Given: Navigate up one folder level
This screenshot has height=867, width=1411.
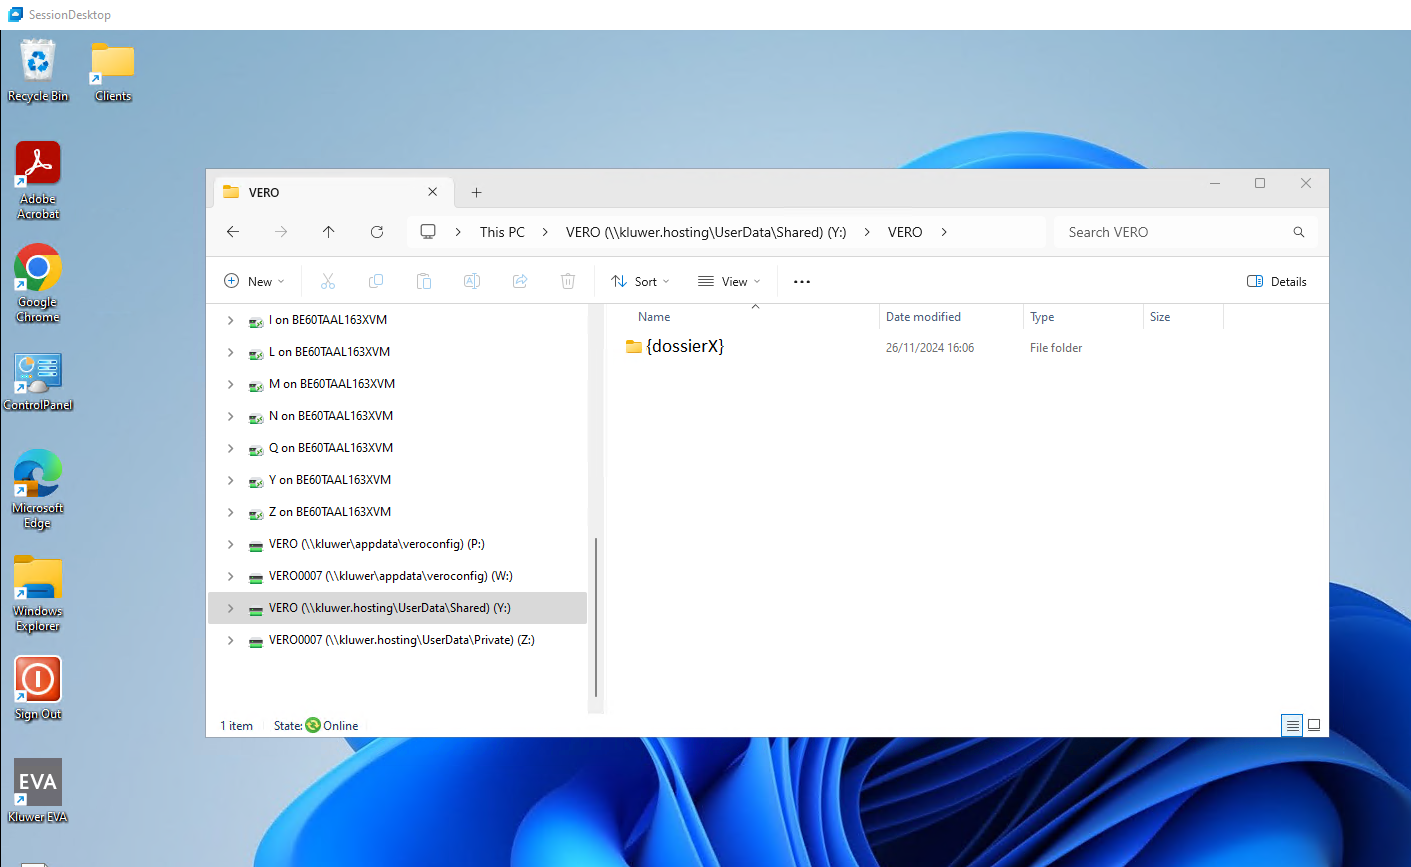Looking at the screenshot, I should 328,231.
